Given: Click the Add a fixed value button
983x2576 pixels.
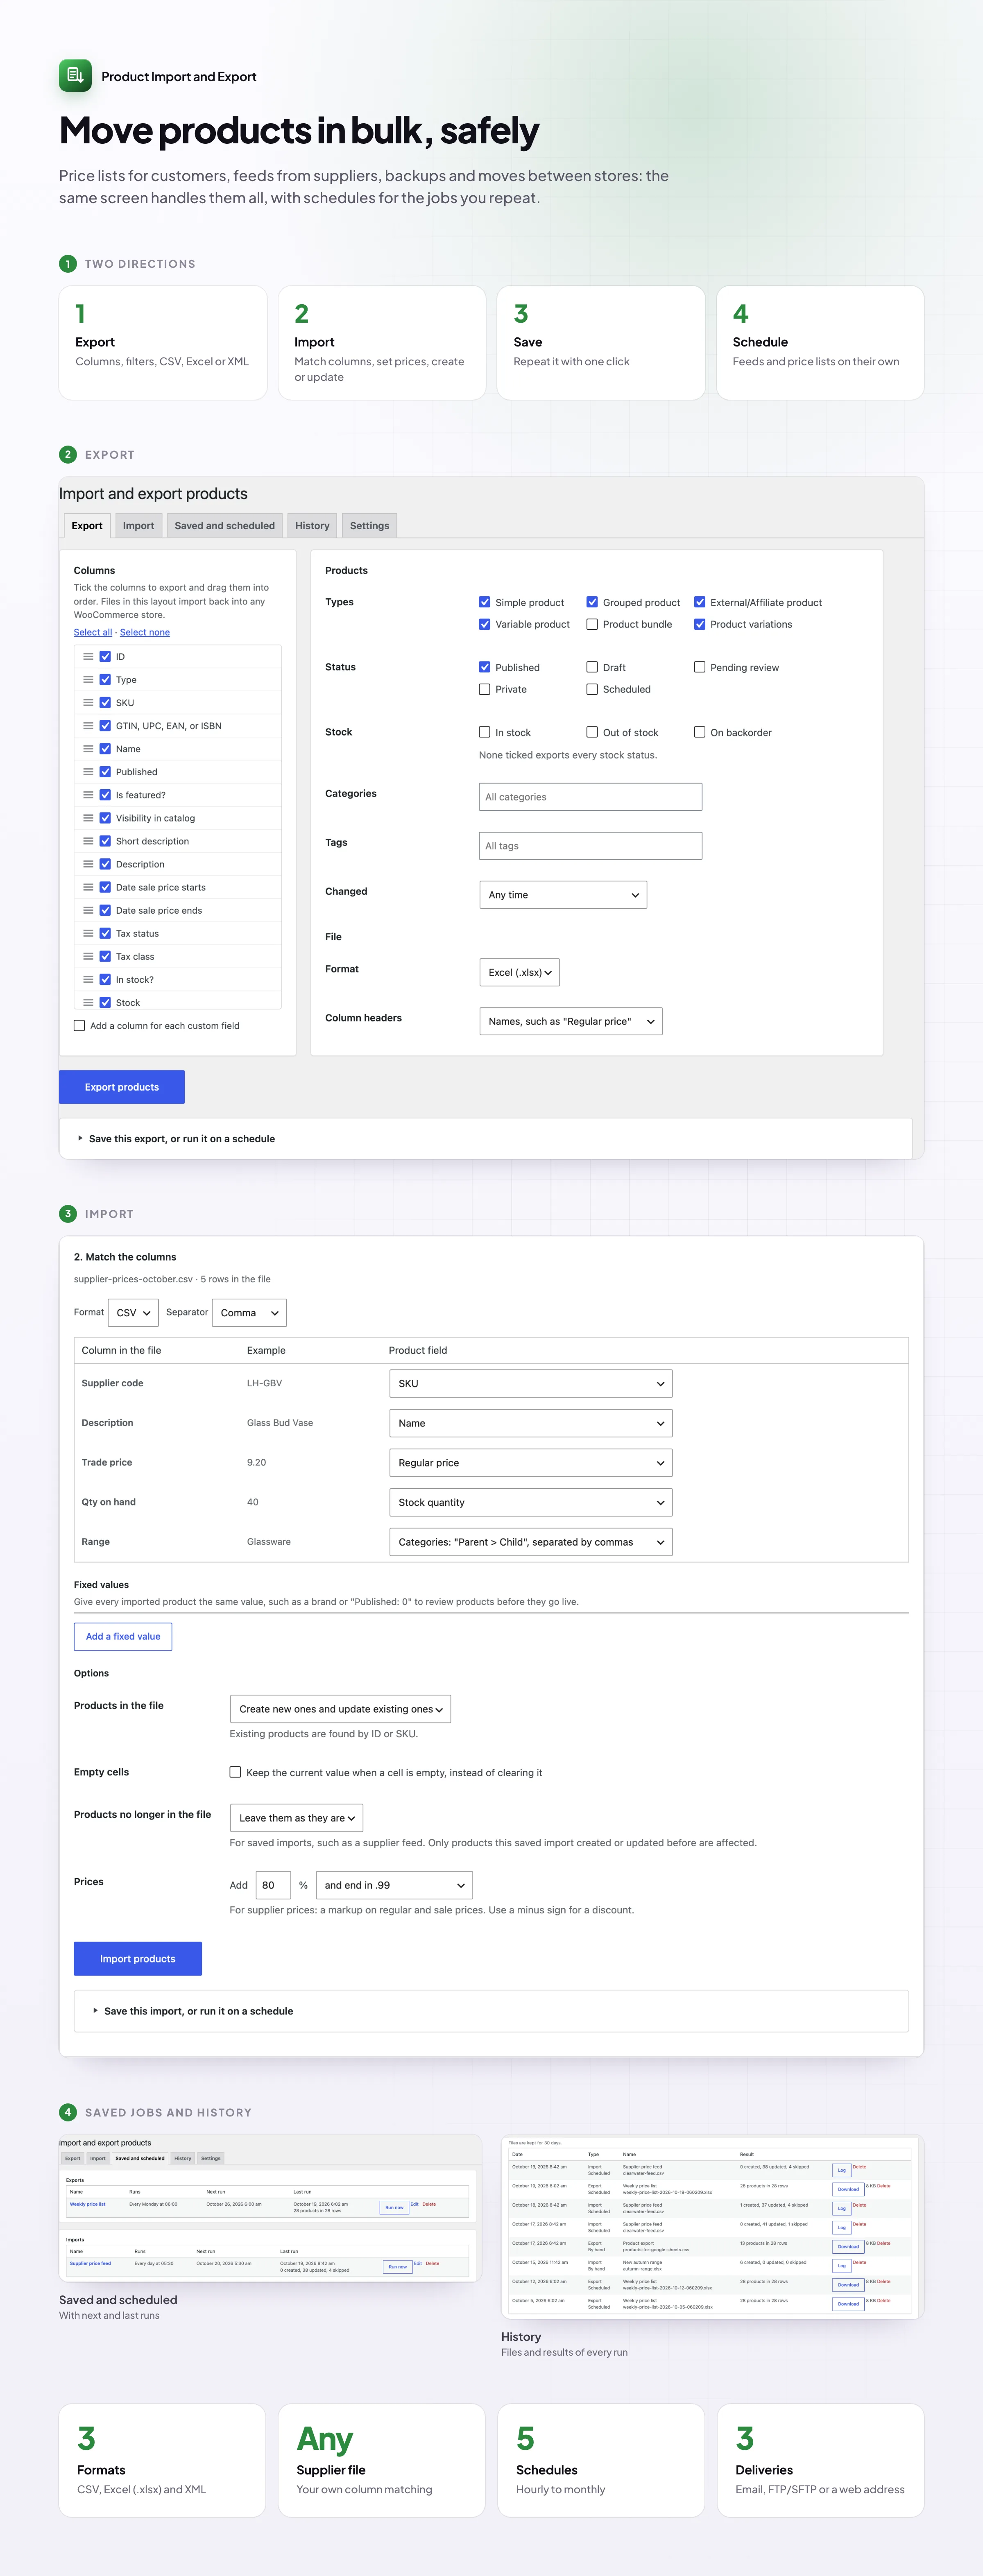Looking at the screenshot, I should click(123, 1637).
